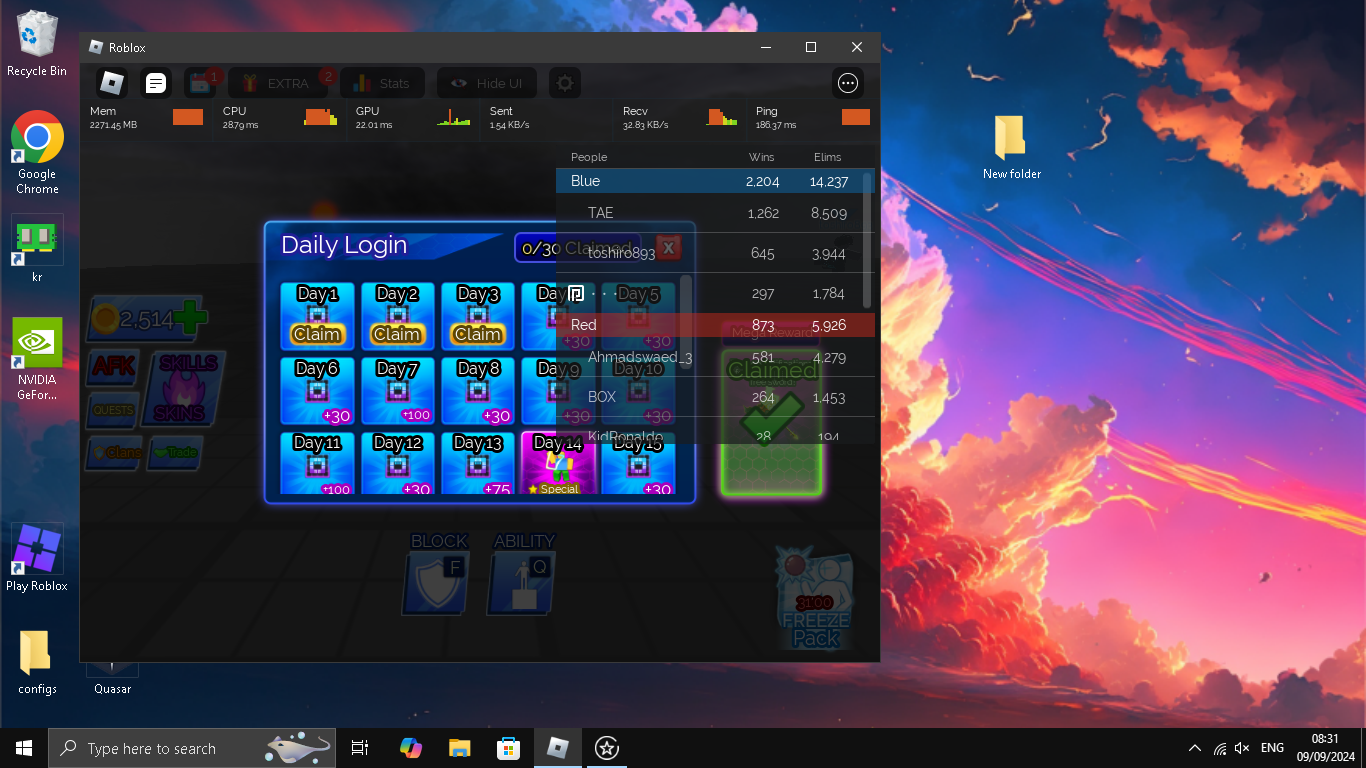Click the muted speaker volume tray icon
Screen dimensions: 1366x768
click(1243, 748)
